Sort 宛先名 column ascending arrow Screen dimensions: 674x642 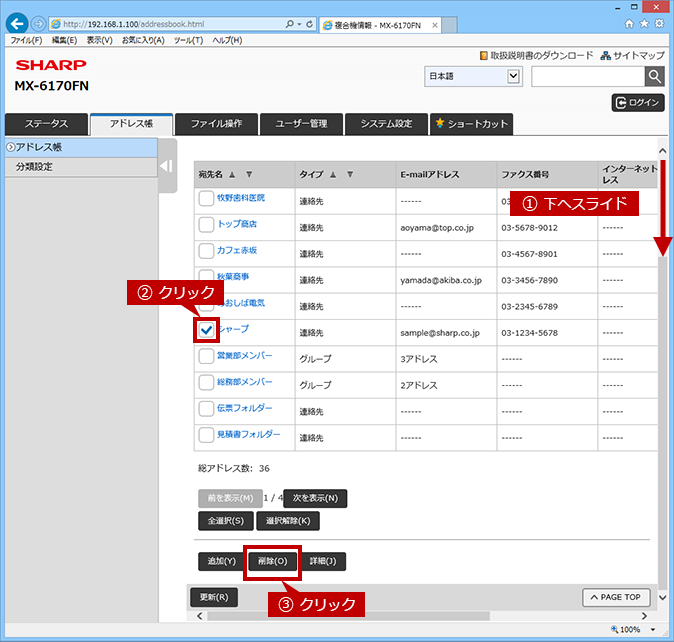tap(232, 174)
